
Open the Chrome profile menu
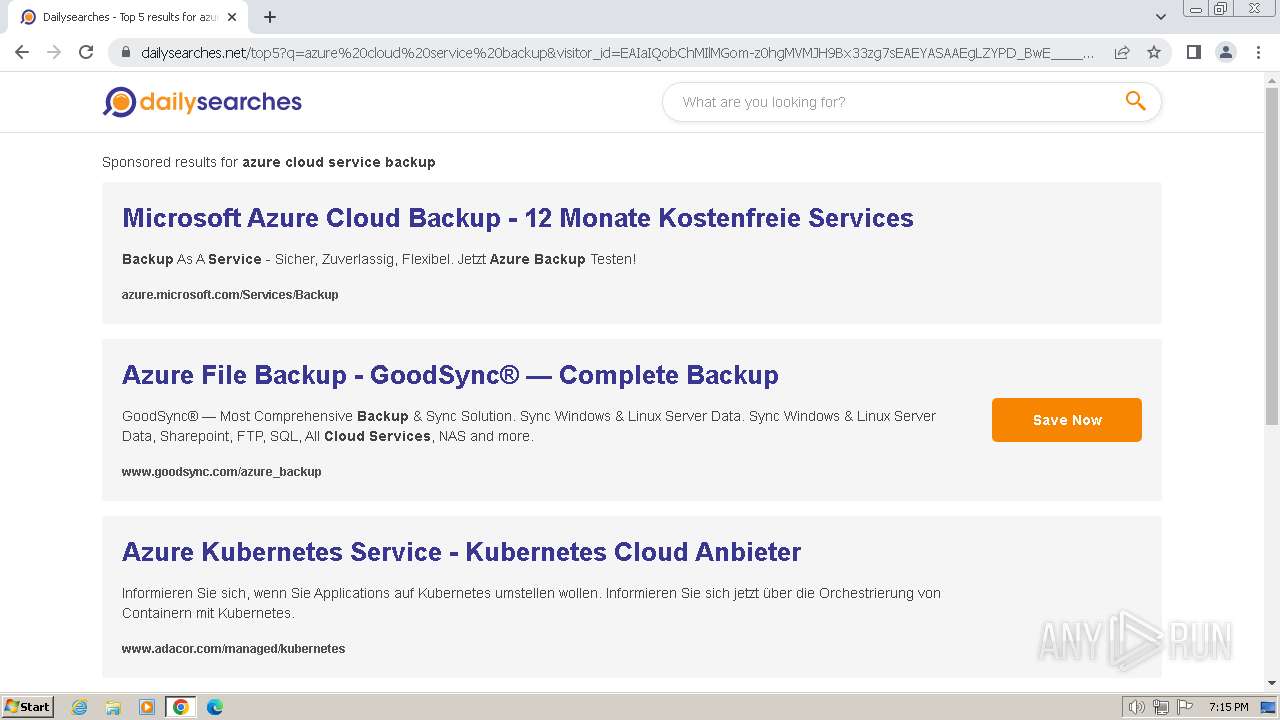point(1225,52)
